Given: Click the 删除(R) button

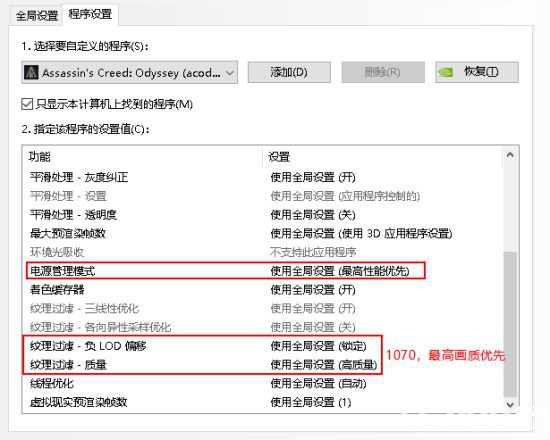Looking at the screenshot, I should pyautogui.click(x=383, y=72).
